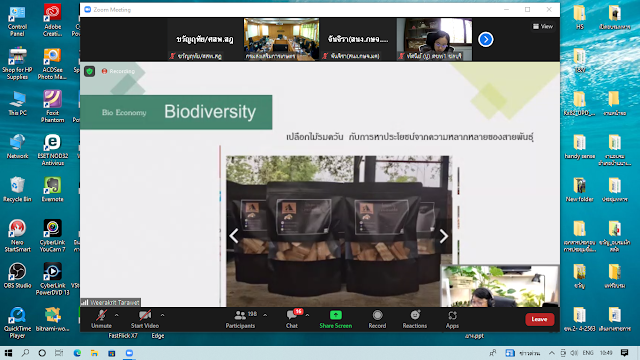Open OBS Studio desktop icon
This screenshot has height=360, width=640.
[x=17, y=276]
